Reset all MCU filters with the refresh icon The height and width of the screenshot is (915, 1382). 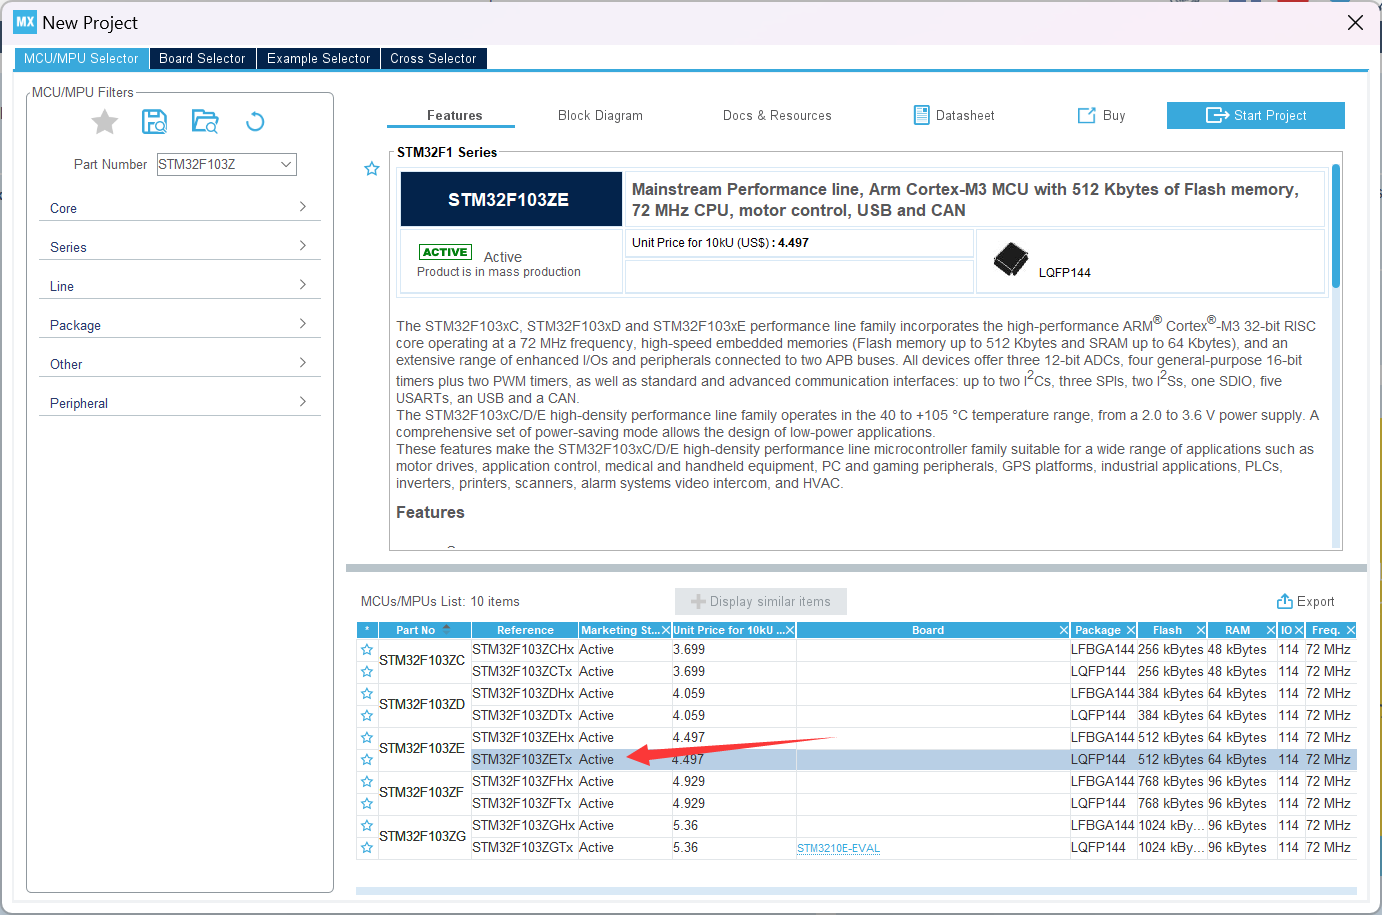[255, 122]
